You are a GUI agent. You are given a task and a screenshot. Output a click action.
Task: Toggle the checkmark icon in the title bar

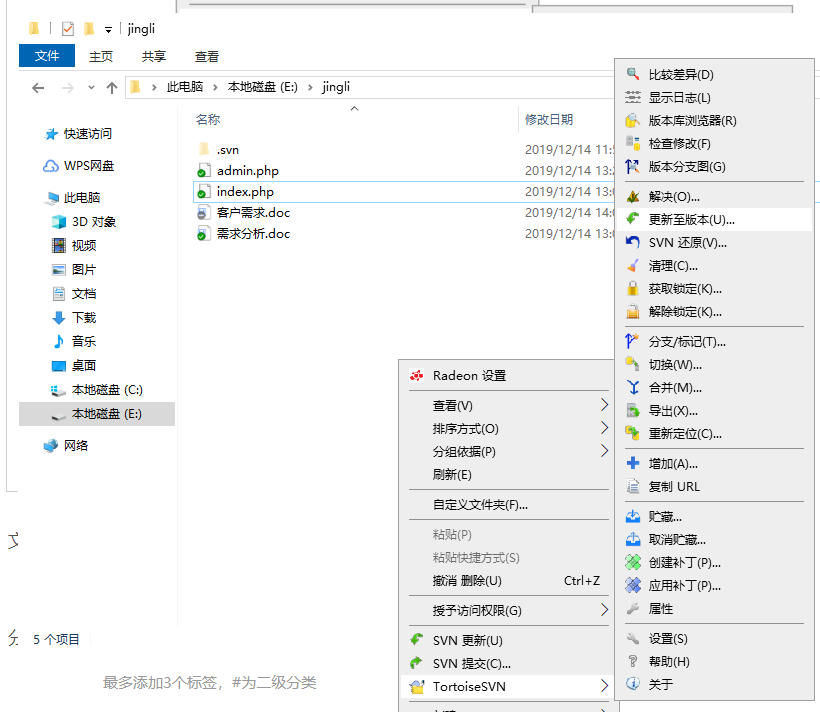pyautogui.click(x=67, y=29)
